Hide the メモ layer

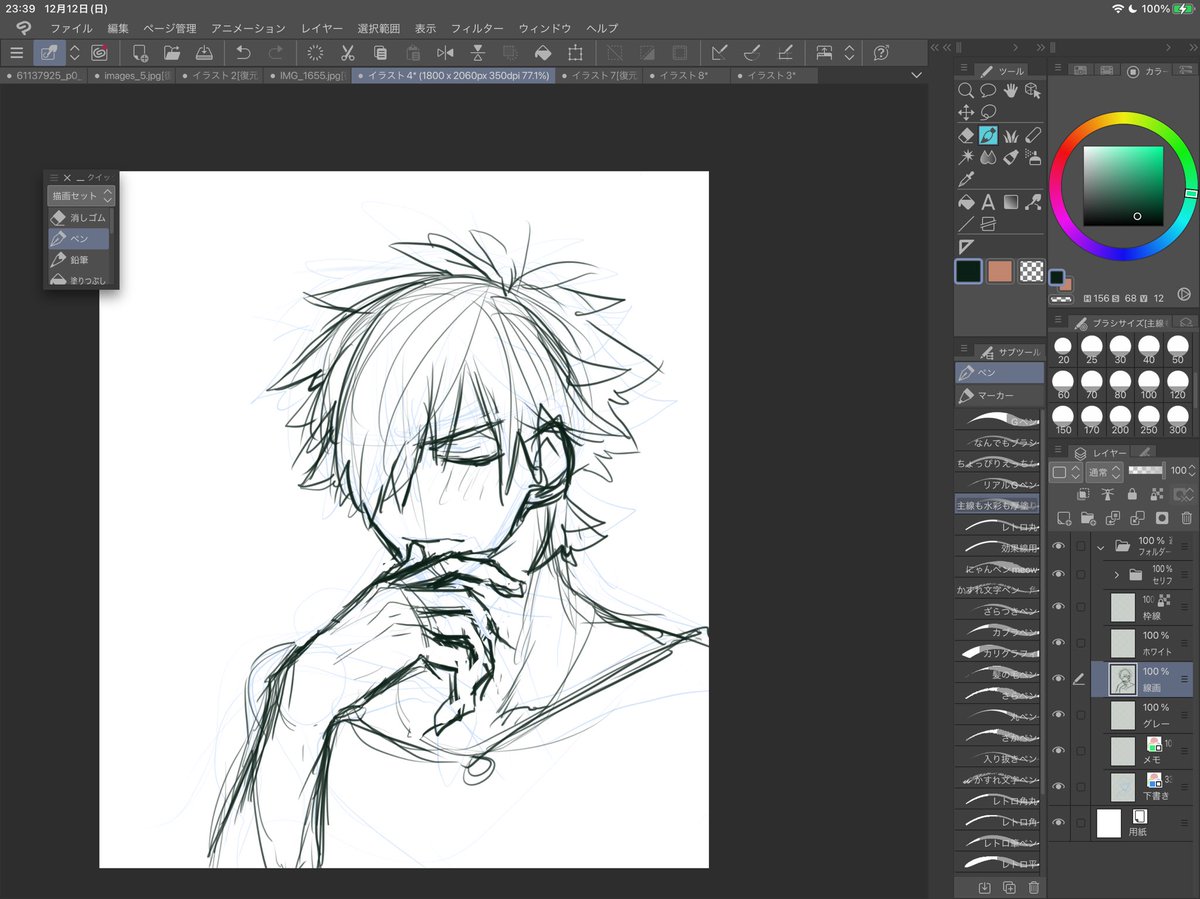(x=1058, y=751)
